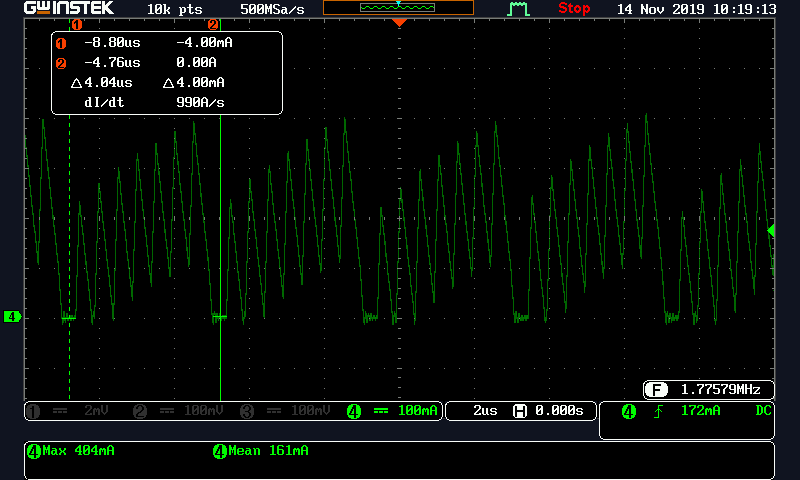The image size is (800, 480).
Task: Select the cursor 2 marker above the graticule
Action: (x=213, y=24)
